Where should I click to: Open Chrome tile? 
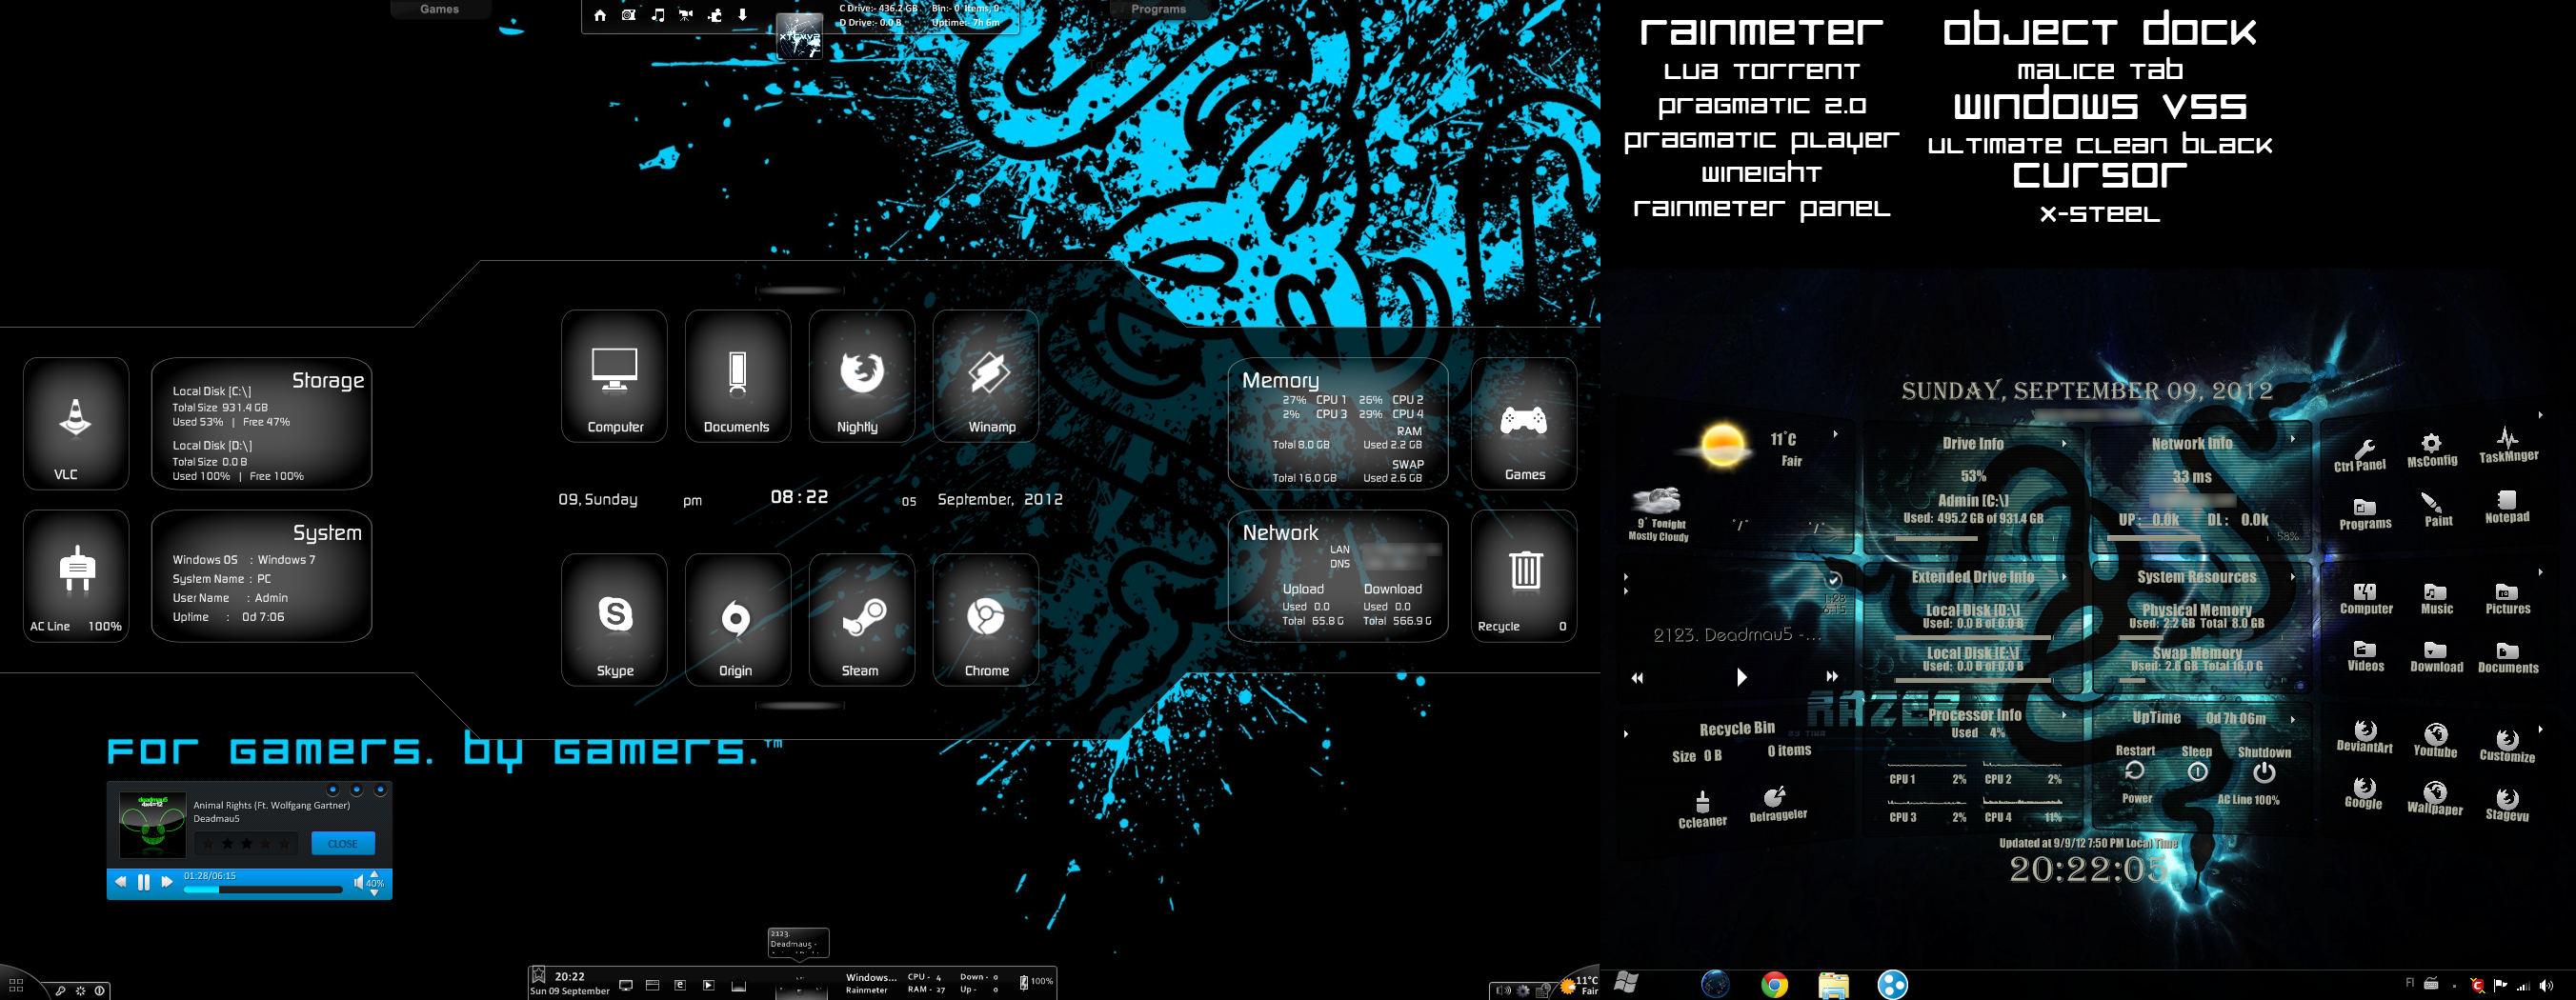986,620
